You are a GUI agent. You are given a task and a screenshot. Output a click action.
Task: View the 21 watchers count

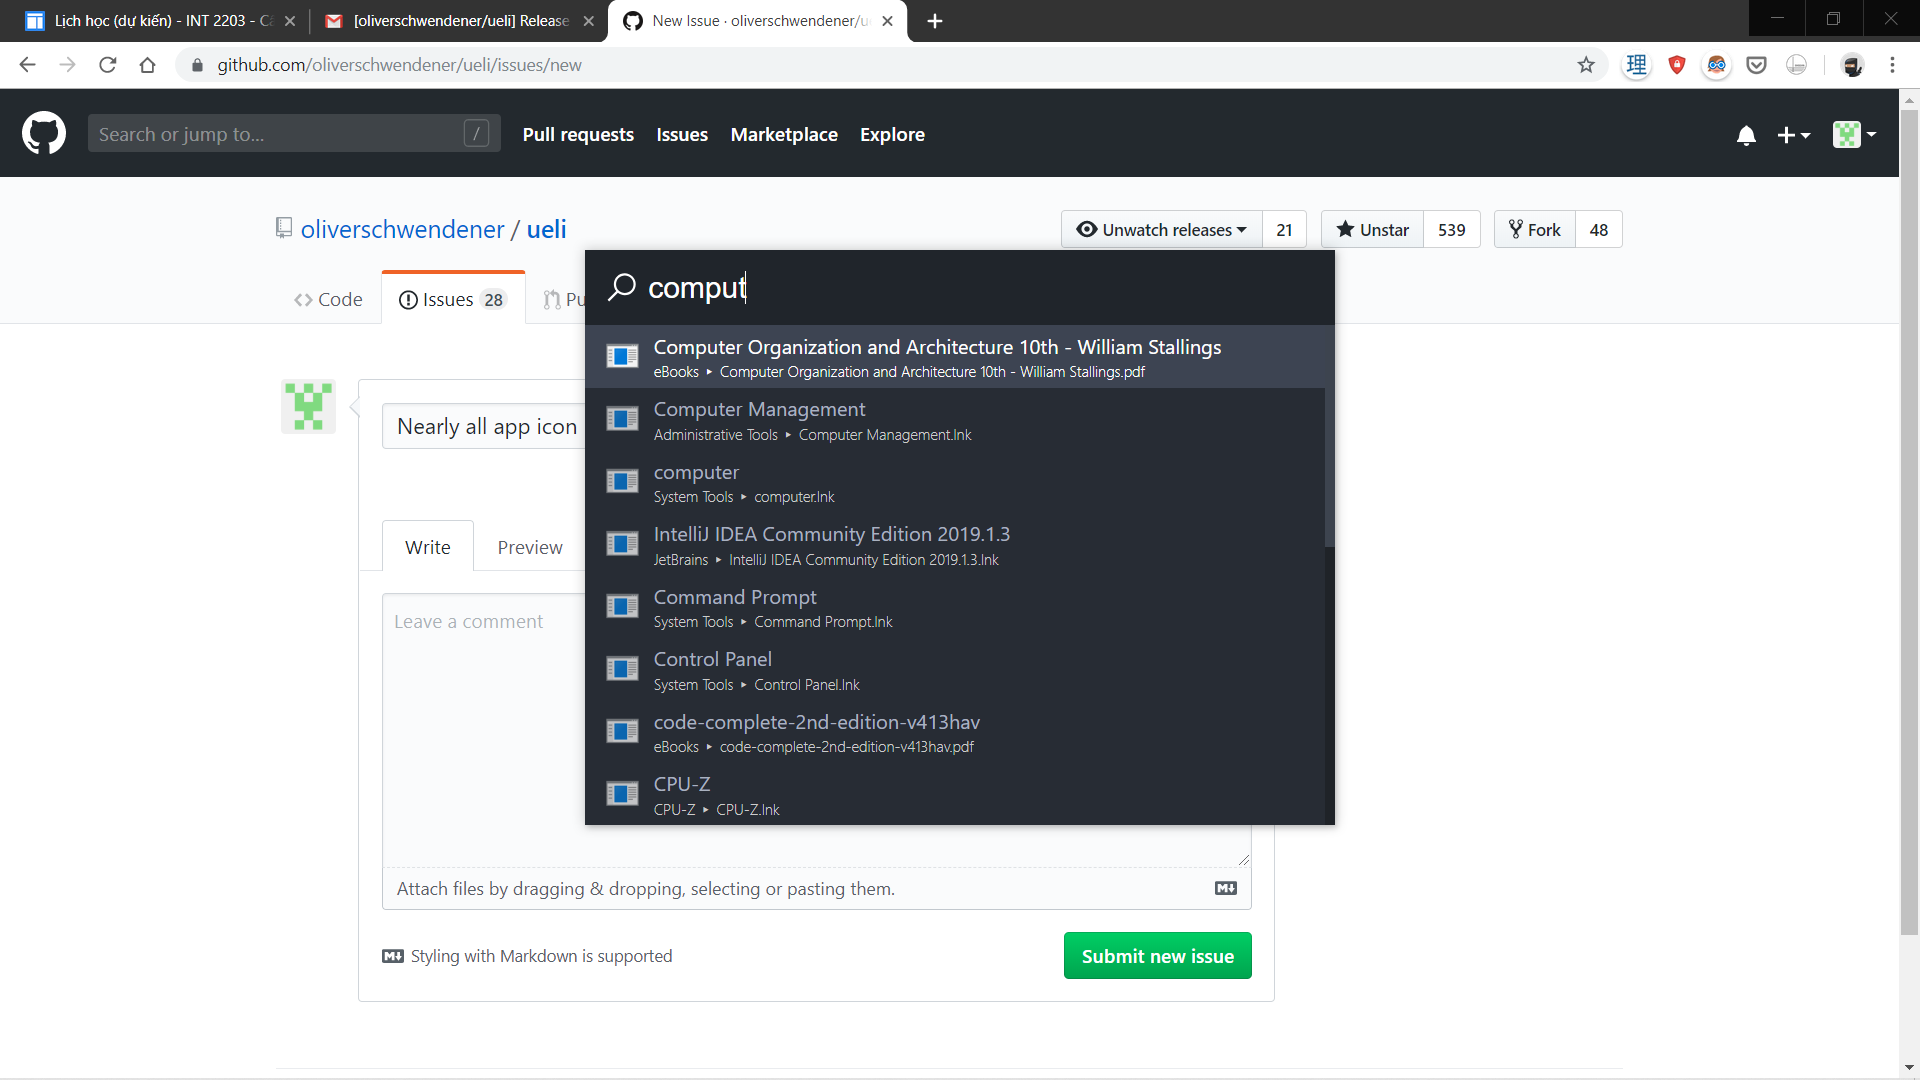1284,229
